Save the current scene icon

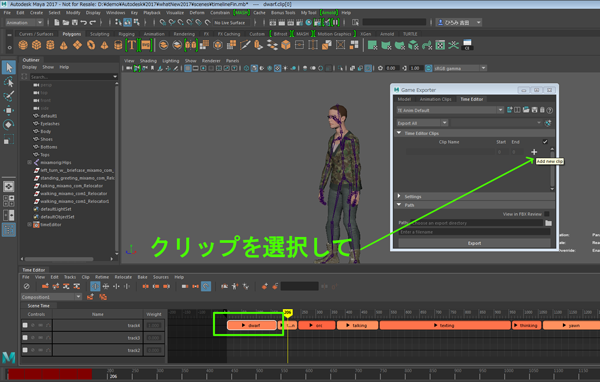coord(75,23)
